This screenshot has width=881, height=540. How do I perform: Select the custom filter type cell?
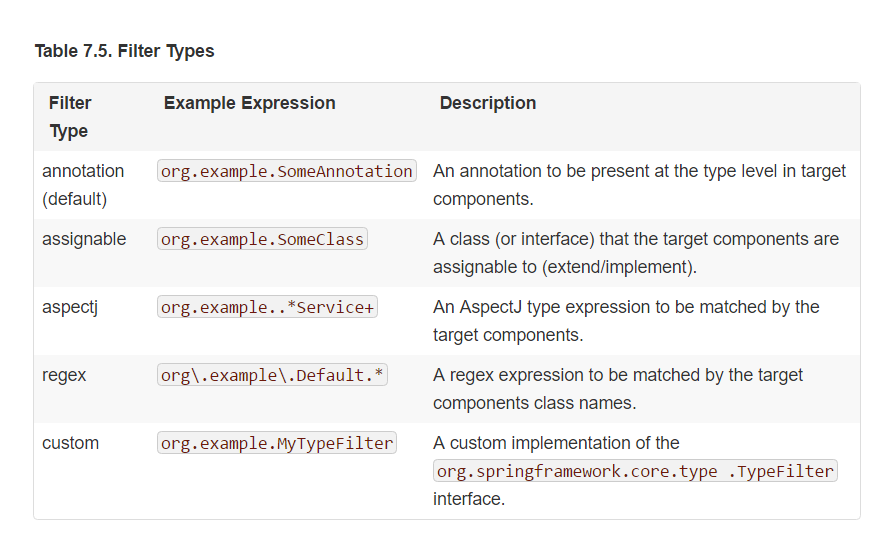click(x=70, y=443)
